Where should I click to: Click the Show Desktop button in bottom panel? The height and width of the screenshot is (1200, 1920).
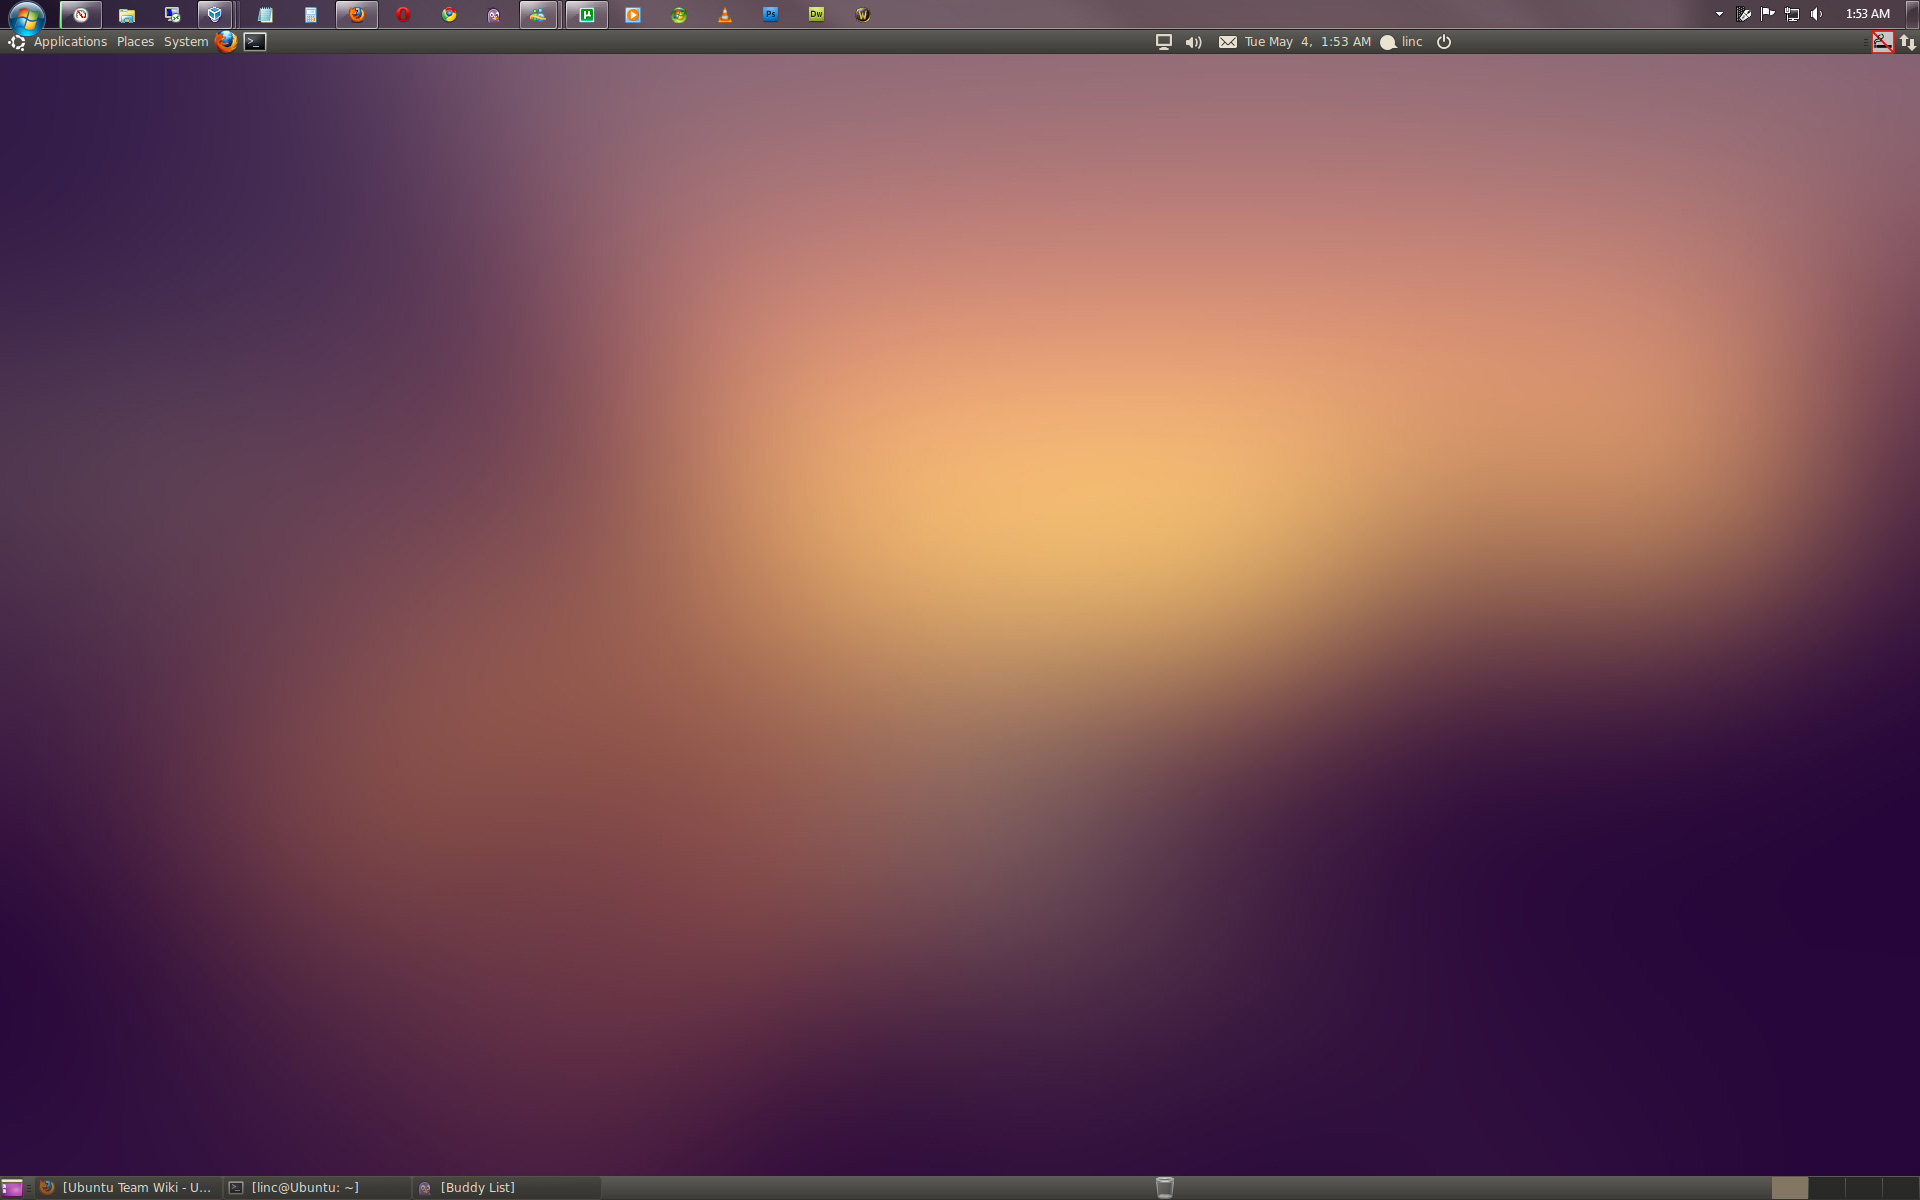(12, 1188)
